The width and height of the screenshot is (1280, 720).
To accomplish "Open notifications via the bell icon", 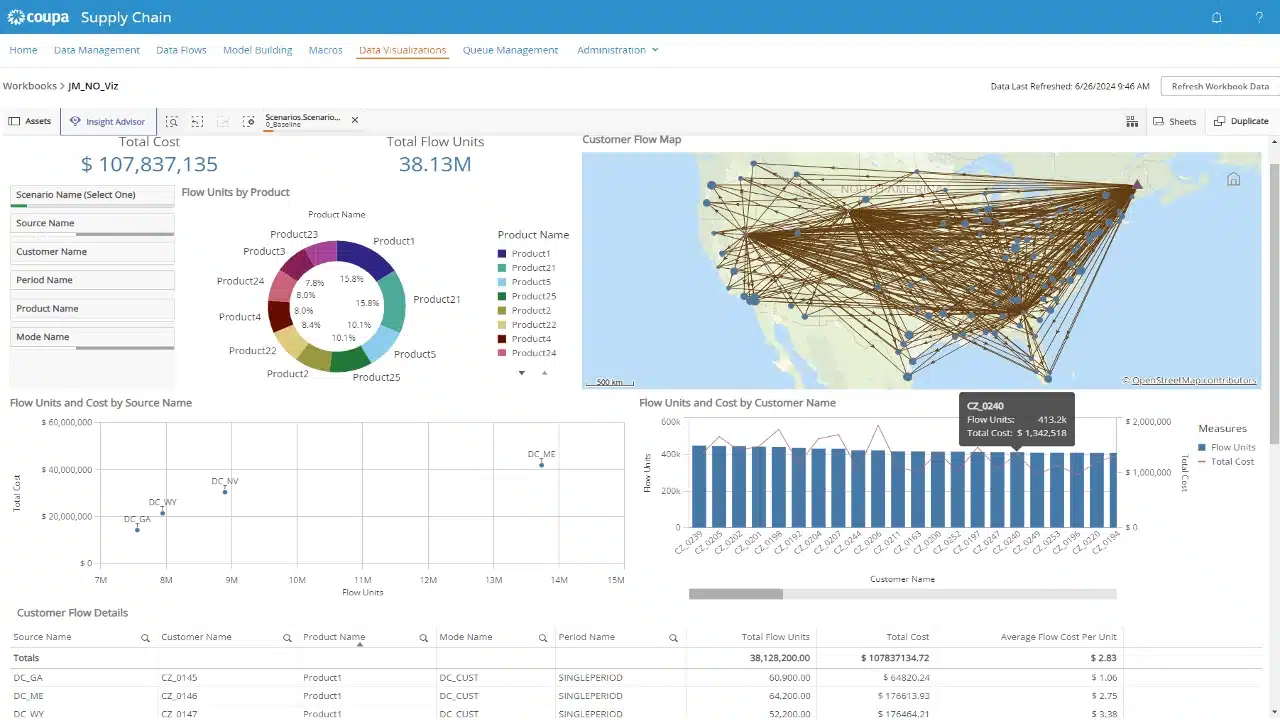I will point(1216,17).
